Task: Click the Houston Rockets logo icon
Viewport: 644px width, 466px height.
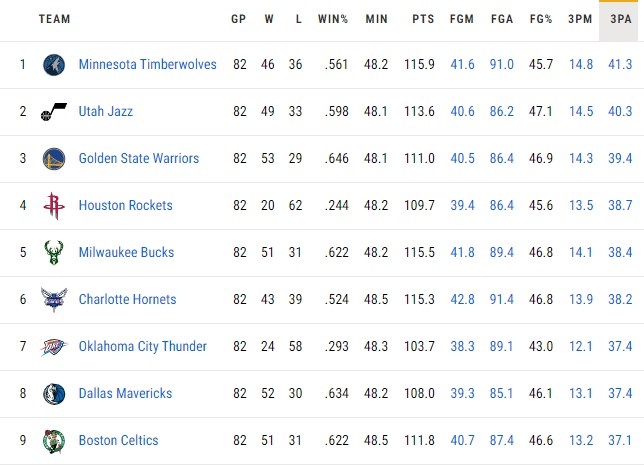Action: click(53, 206)
